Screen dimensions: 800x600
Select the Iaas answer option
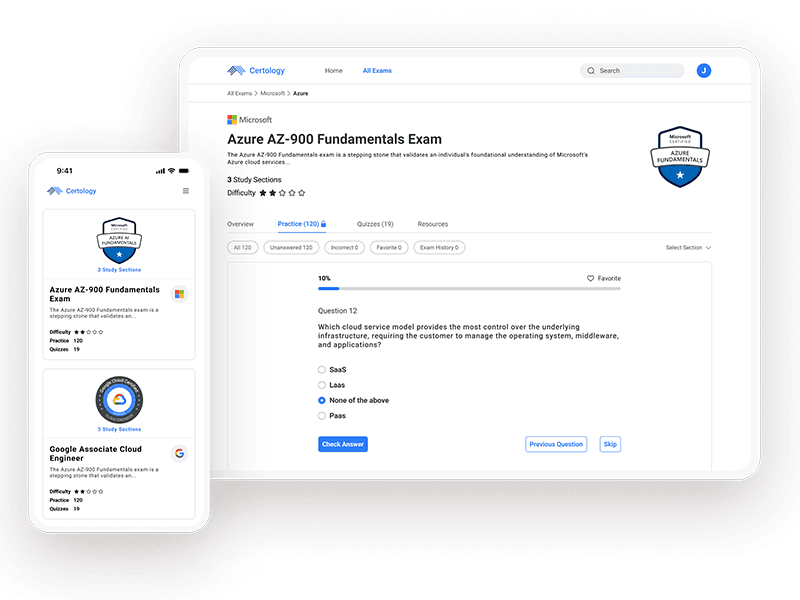[322, 385]
